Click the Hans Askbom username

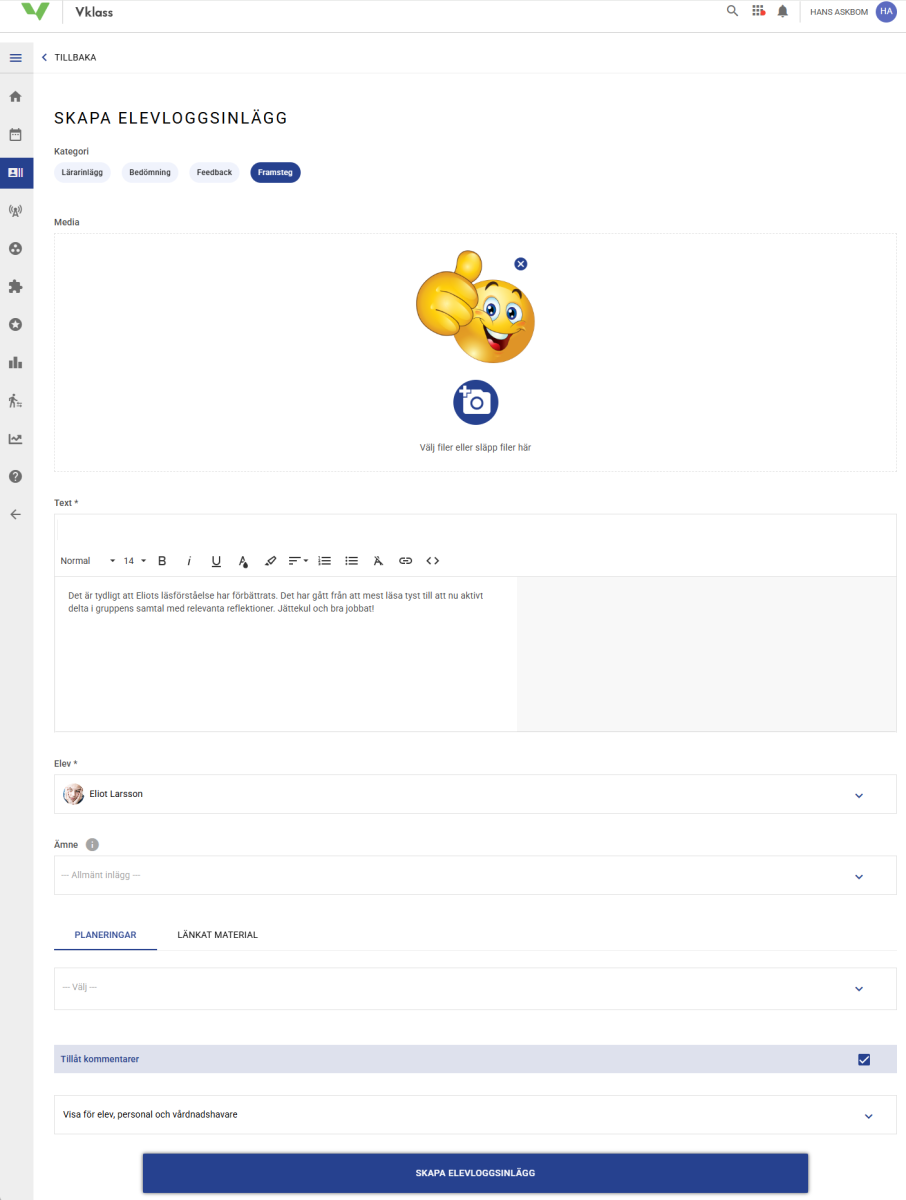point(838,12)
